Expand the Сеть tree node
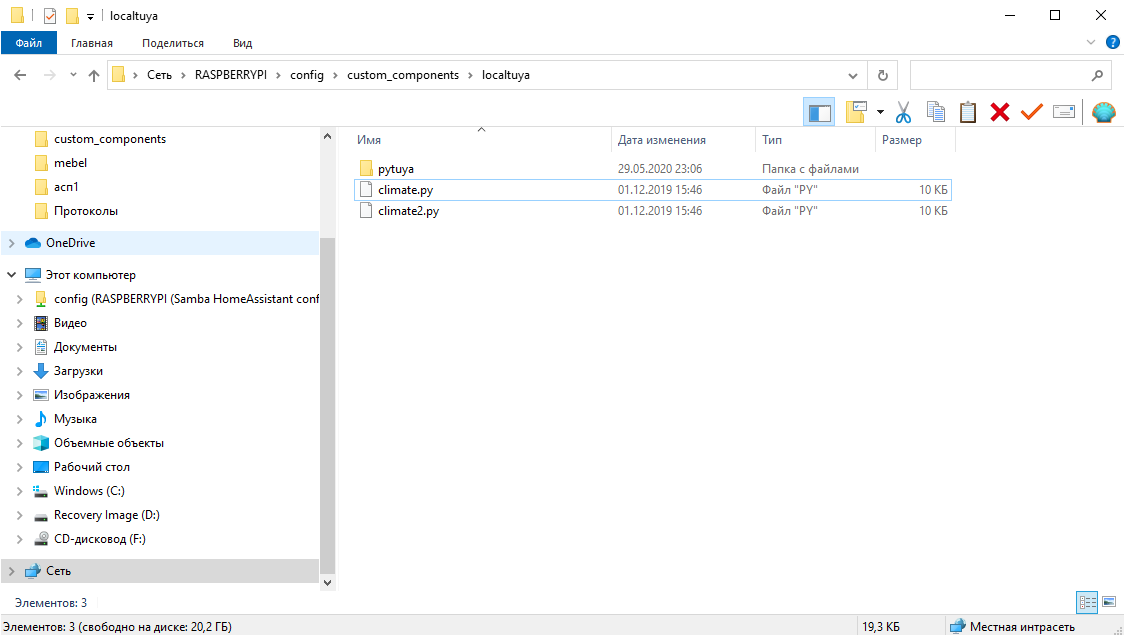Viewport: 1126px width, 635px height. coord(11,571)
